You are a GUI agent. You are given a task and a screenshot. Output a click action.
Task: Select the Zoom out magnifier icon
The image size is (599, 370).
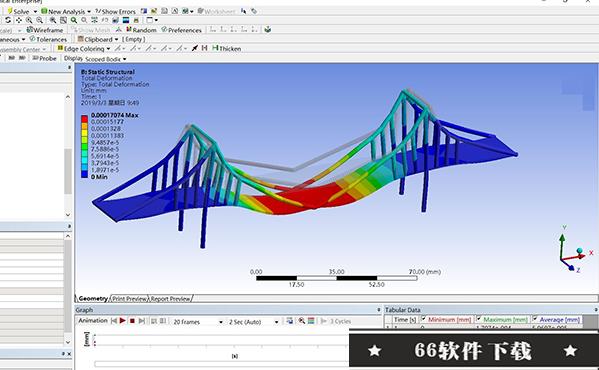click(39, 20)
